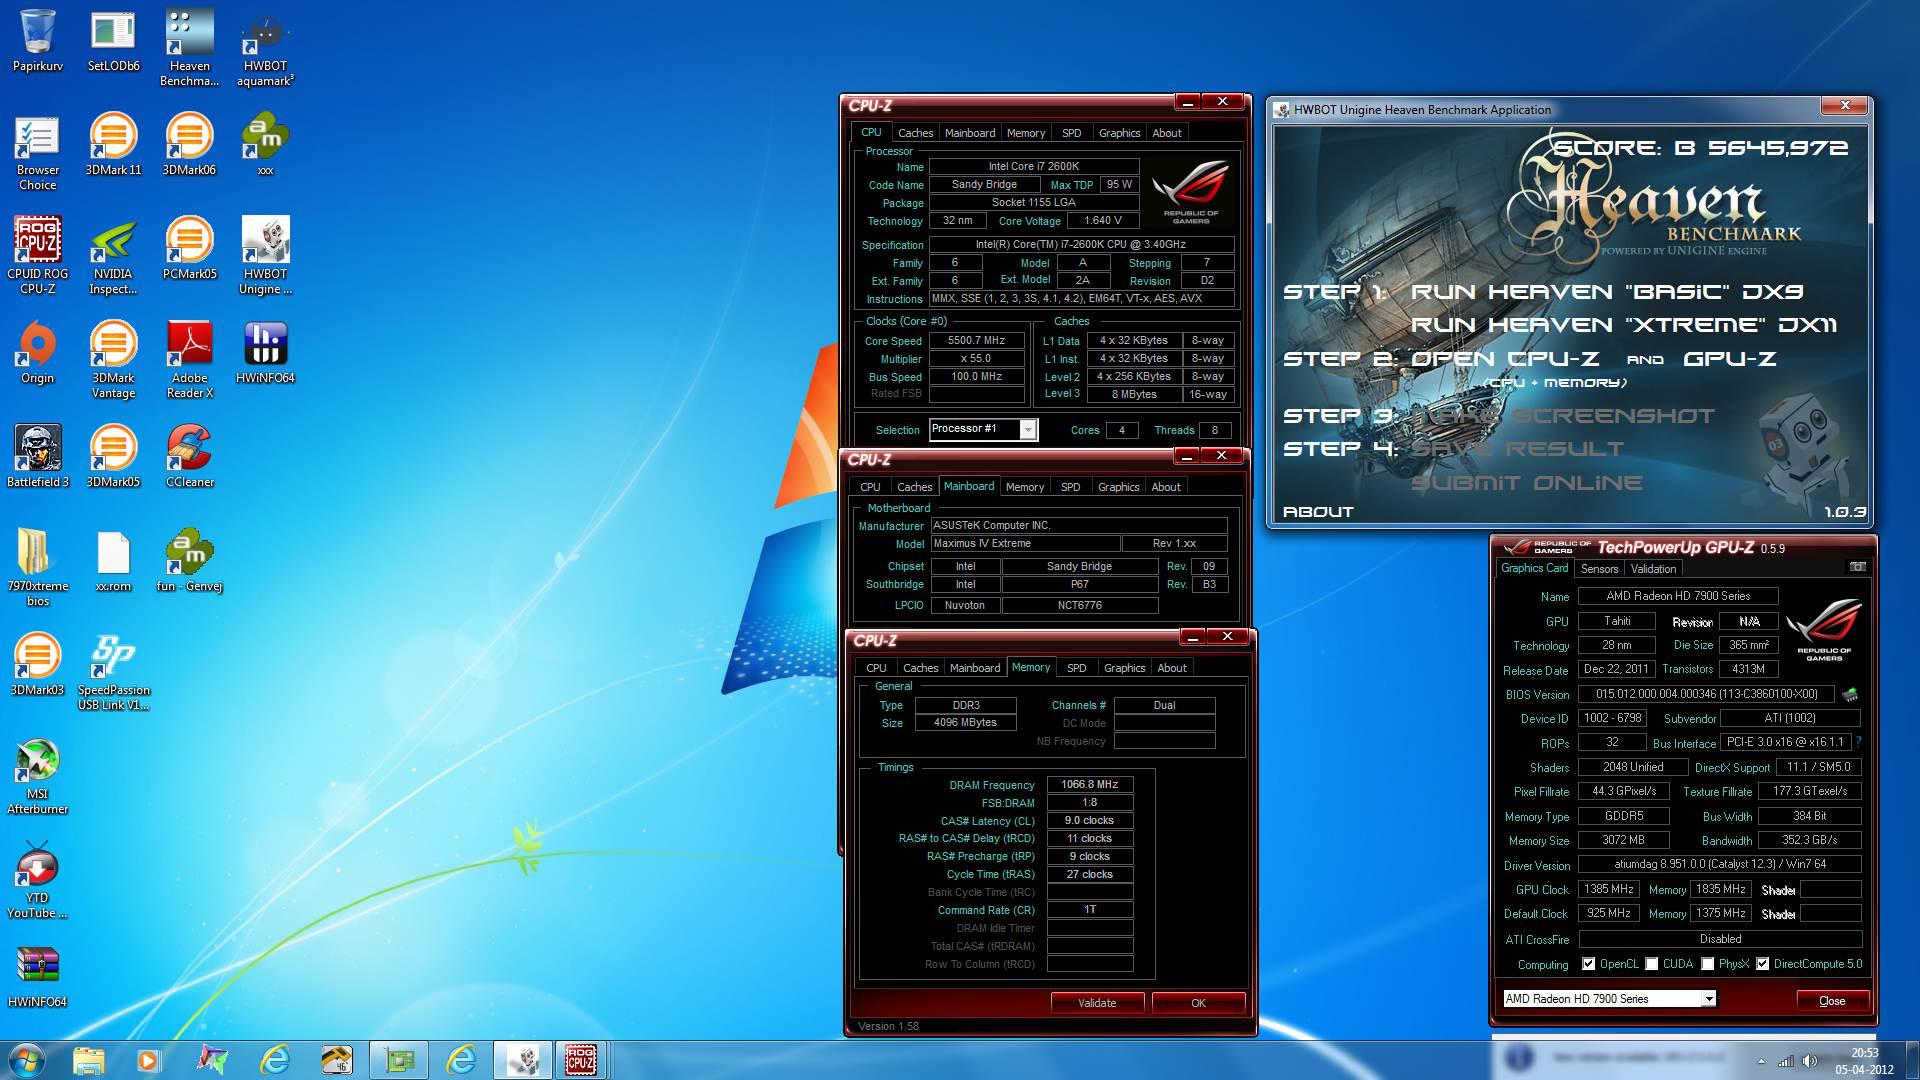Click the Validate button in CPU-Z
The image size is (1920, 1080).
(x=1097, y=1003)
